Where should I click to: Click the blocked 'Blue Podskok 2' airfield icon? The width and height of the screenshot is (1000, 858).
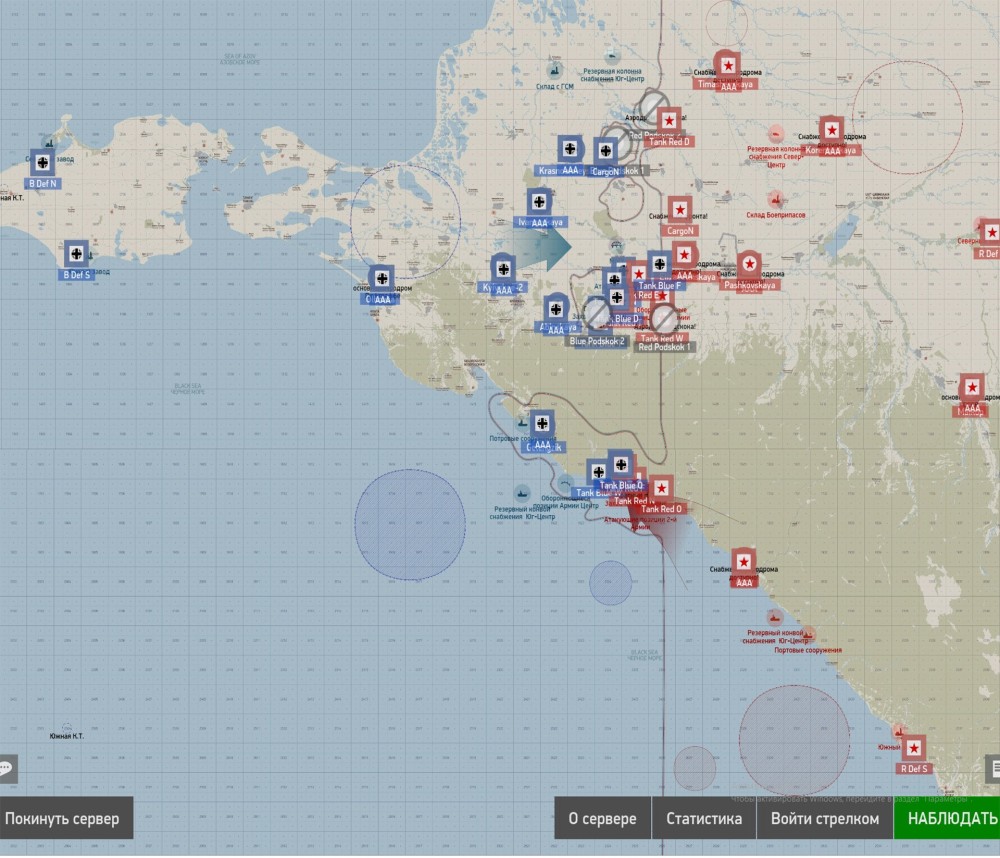pos(597,314)
